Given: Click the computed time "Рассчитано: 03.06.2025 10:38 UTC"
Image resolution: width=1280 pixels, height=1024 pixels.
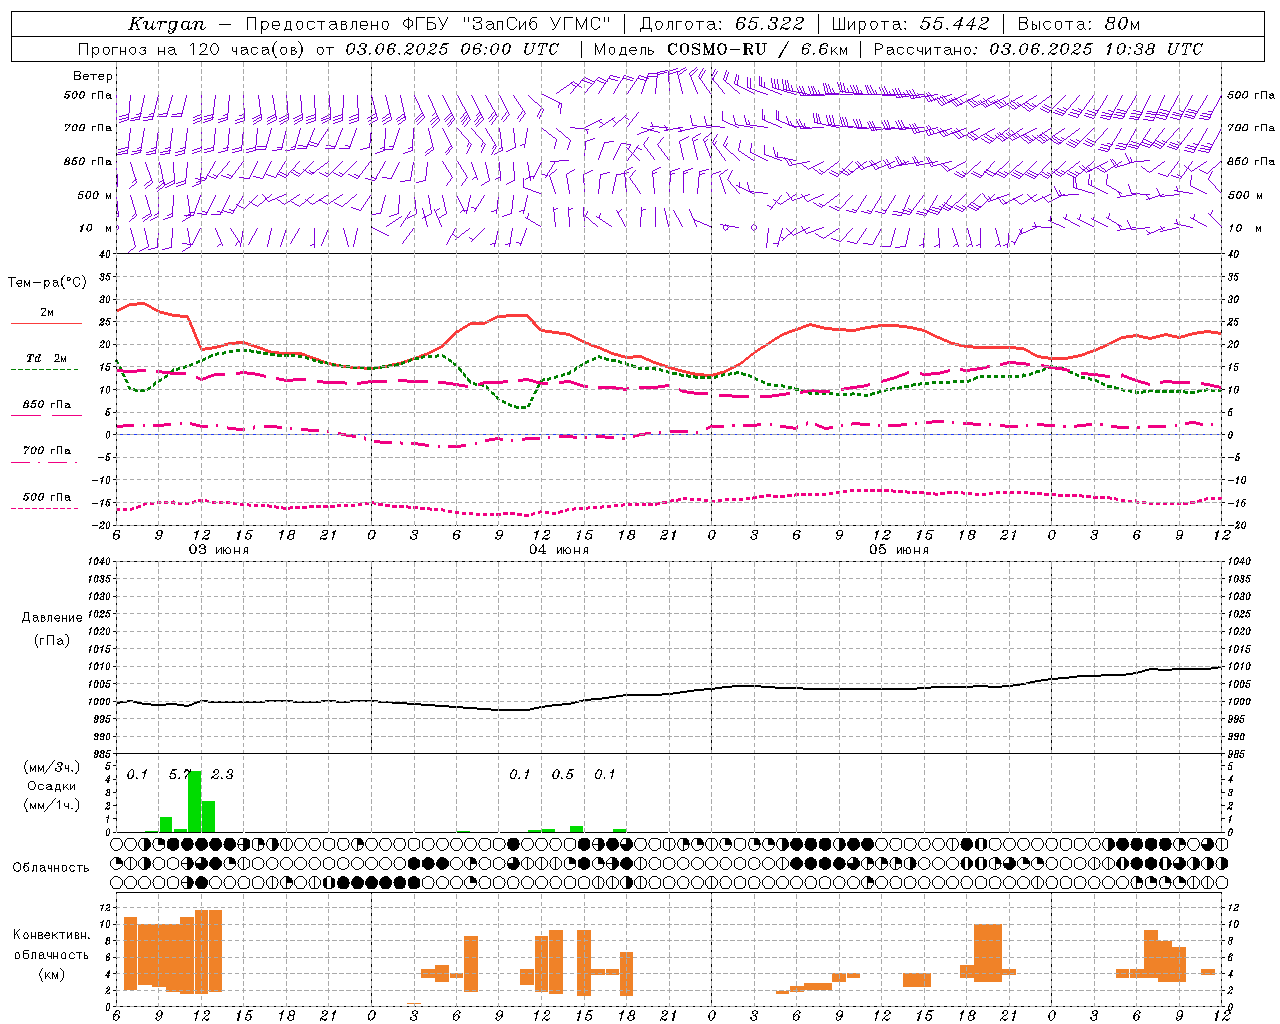Looking at the screenshot, I should pyautogui.click(x=1037, y=49).
